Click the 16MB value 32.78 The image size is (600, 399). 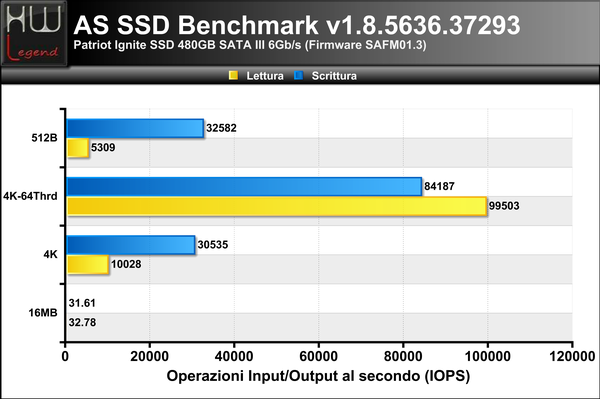(x=82, y=323)
